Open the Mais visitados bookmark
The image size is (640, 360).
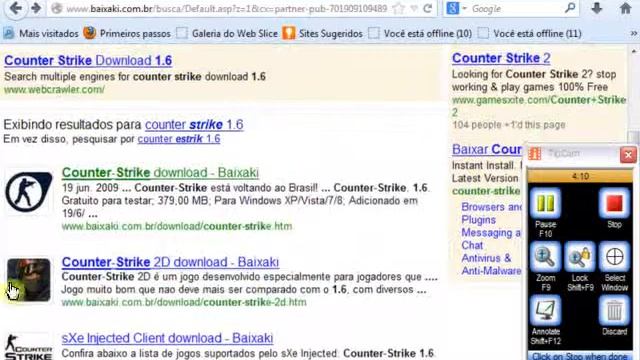click(41, 33)
